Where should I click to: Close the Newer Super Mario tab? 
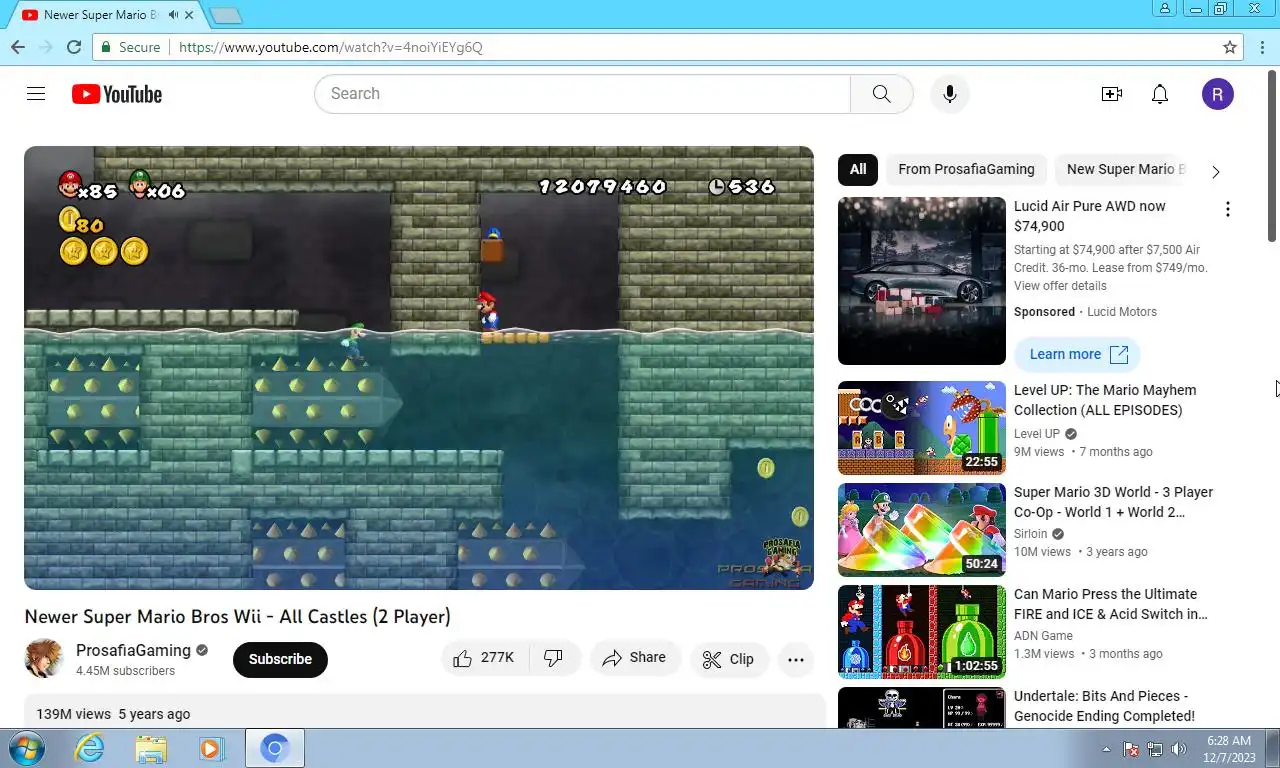coord(190,15)
